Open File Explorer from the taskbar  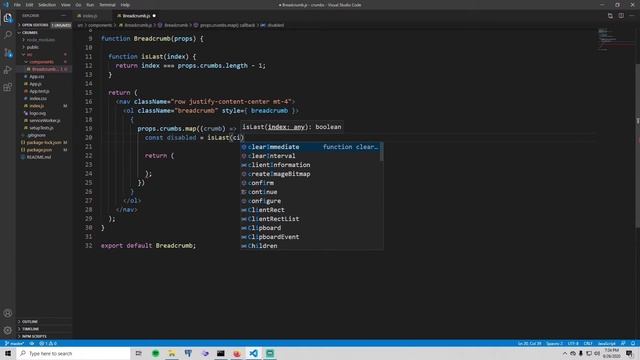coord(172,353)
